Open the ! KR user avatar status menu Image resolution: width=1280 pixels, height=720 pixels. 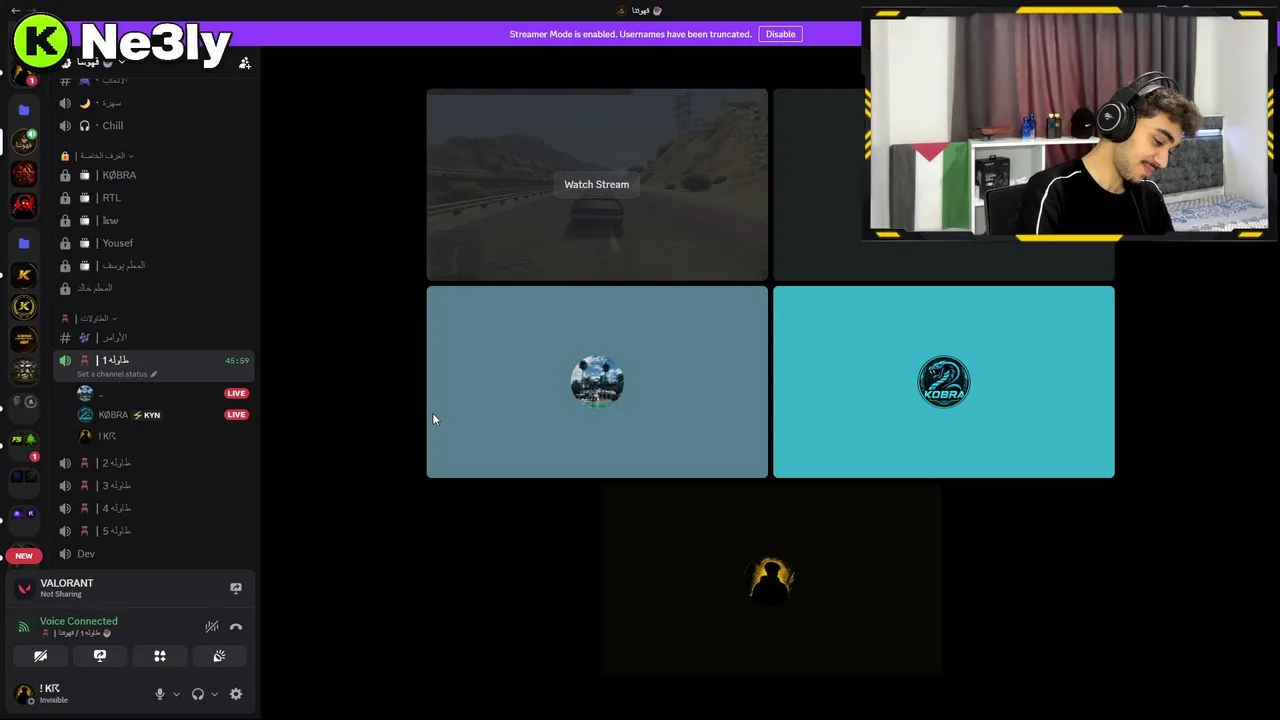[24, 694]
